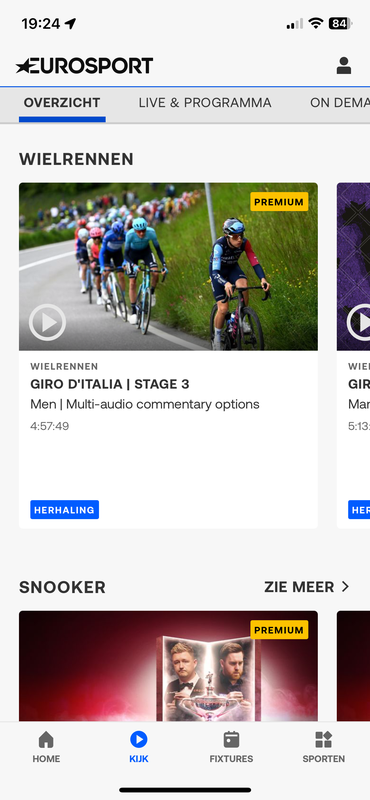The height and width of the screenshot is (800, 370).
Task: Tap the Eurosport logo
Action: [x=84, y=66]
